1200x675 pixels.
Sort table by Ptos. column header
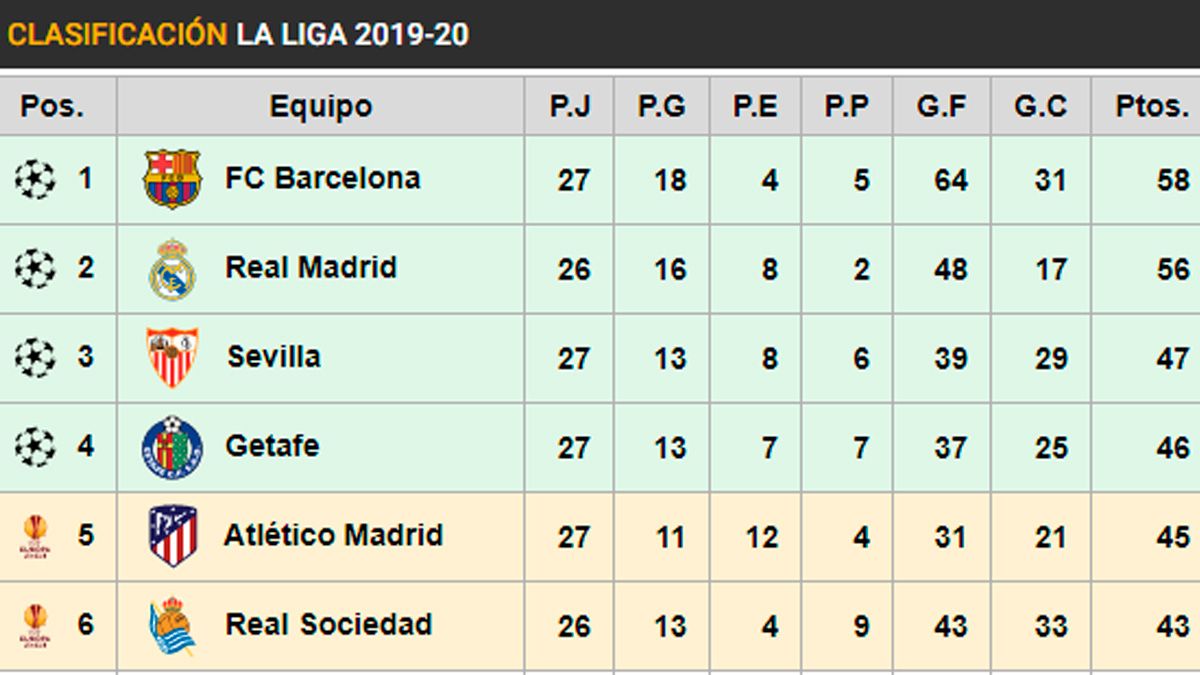[1152, 106]
